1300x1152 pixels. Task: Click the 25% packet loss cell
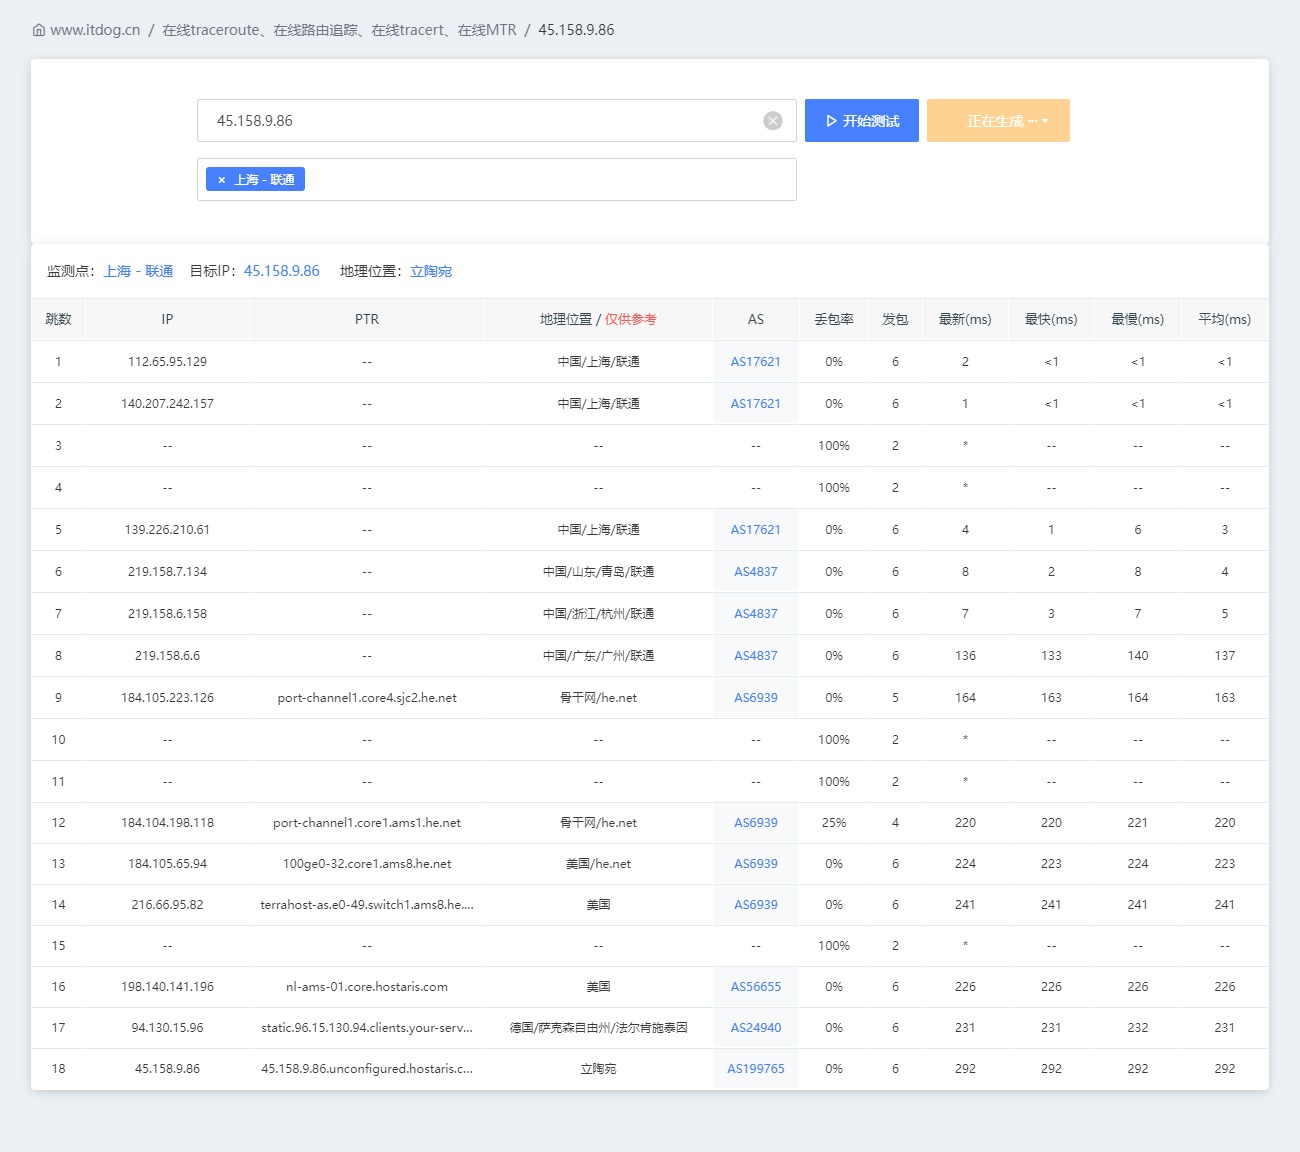(834, 823)
